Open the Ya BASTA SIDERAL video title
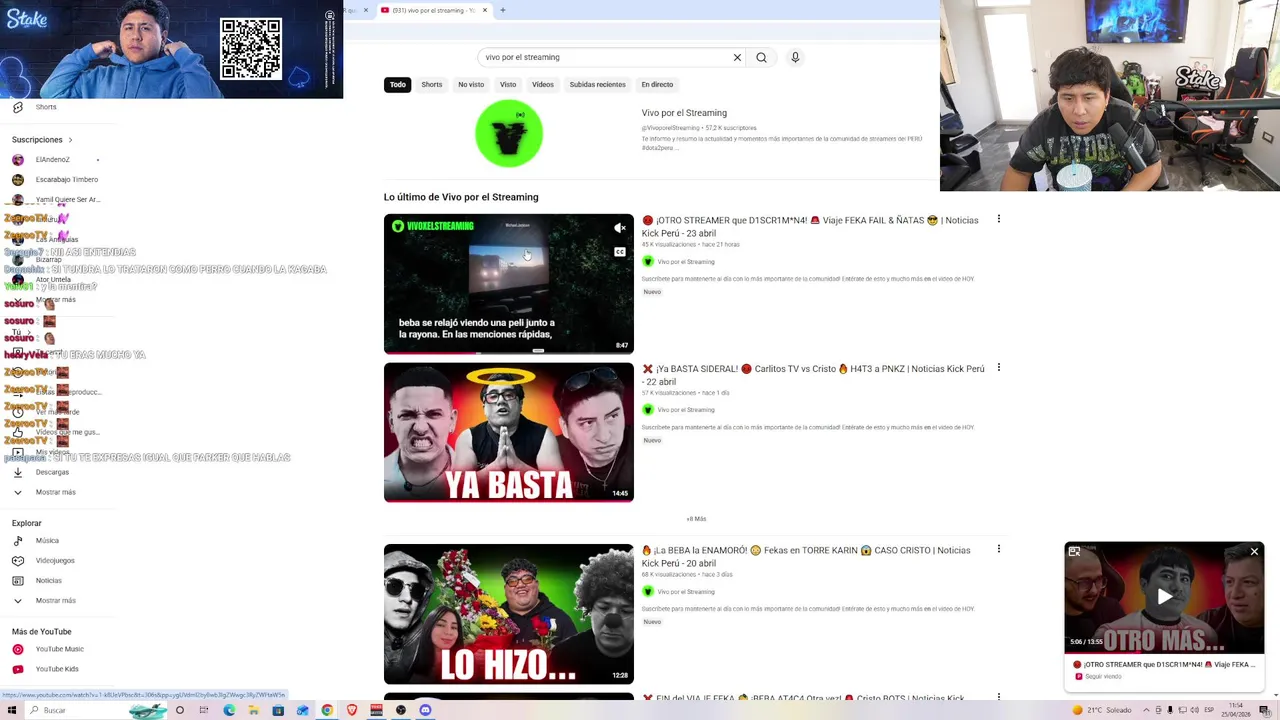Image resolution: width=1280 pixels, height=720 pixels. click(x=813, y=375)
